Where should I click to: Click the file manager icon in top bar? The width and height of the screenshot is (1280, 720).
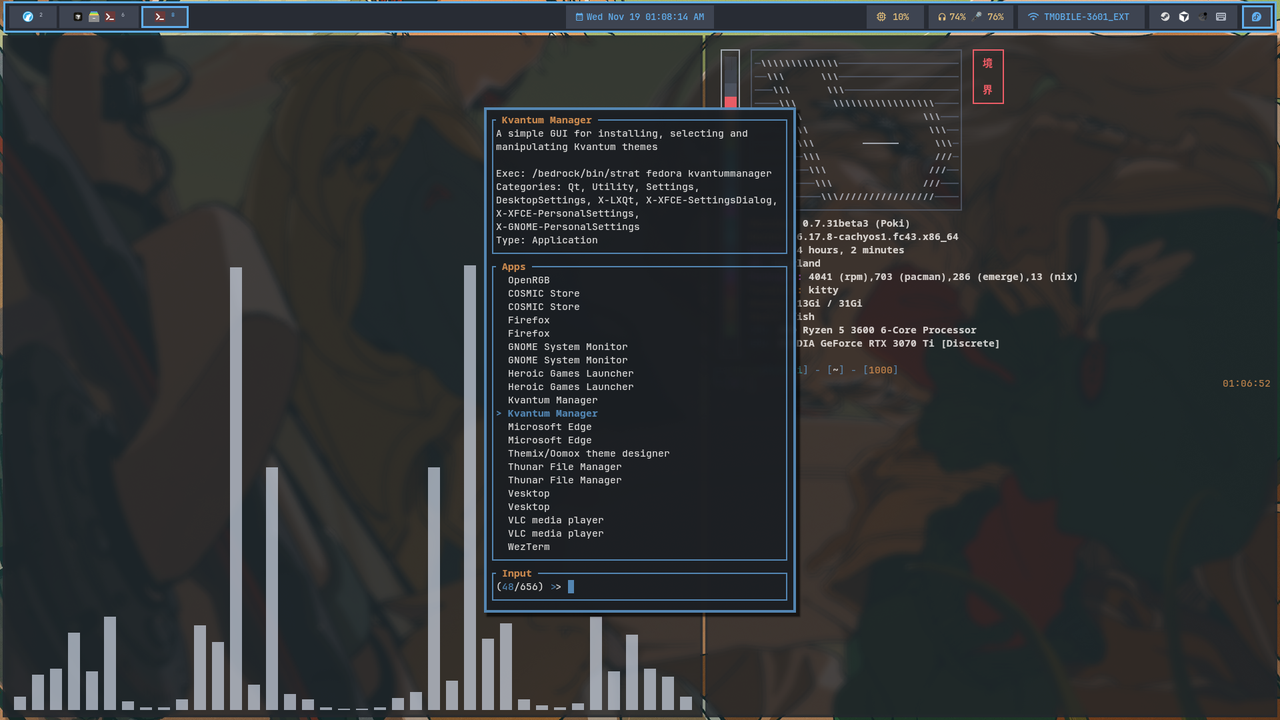pos(93,16)
